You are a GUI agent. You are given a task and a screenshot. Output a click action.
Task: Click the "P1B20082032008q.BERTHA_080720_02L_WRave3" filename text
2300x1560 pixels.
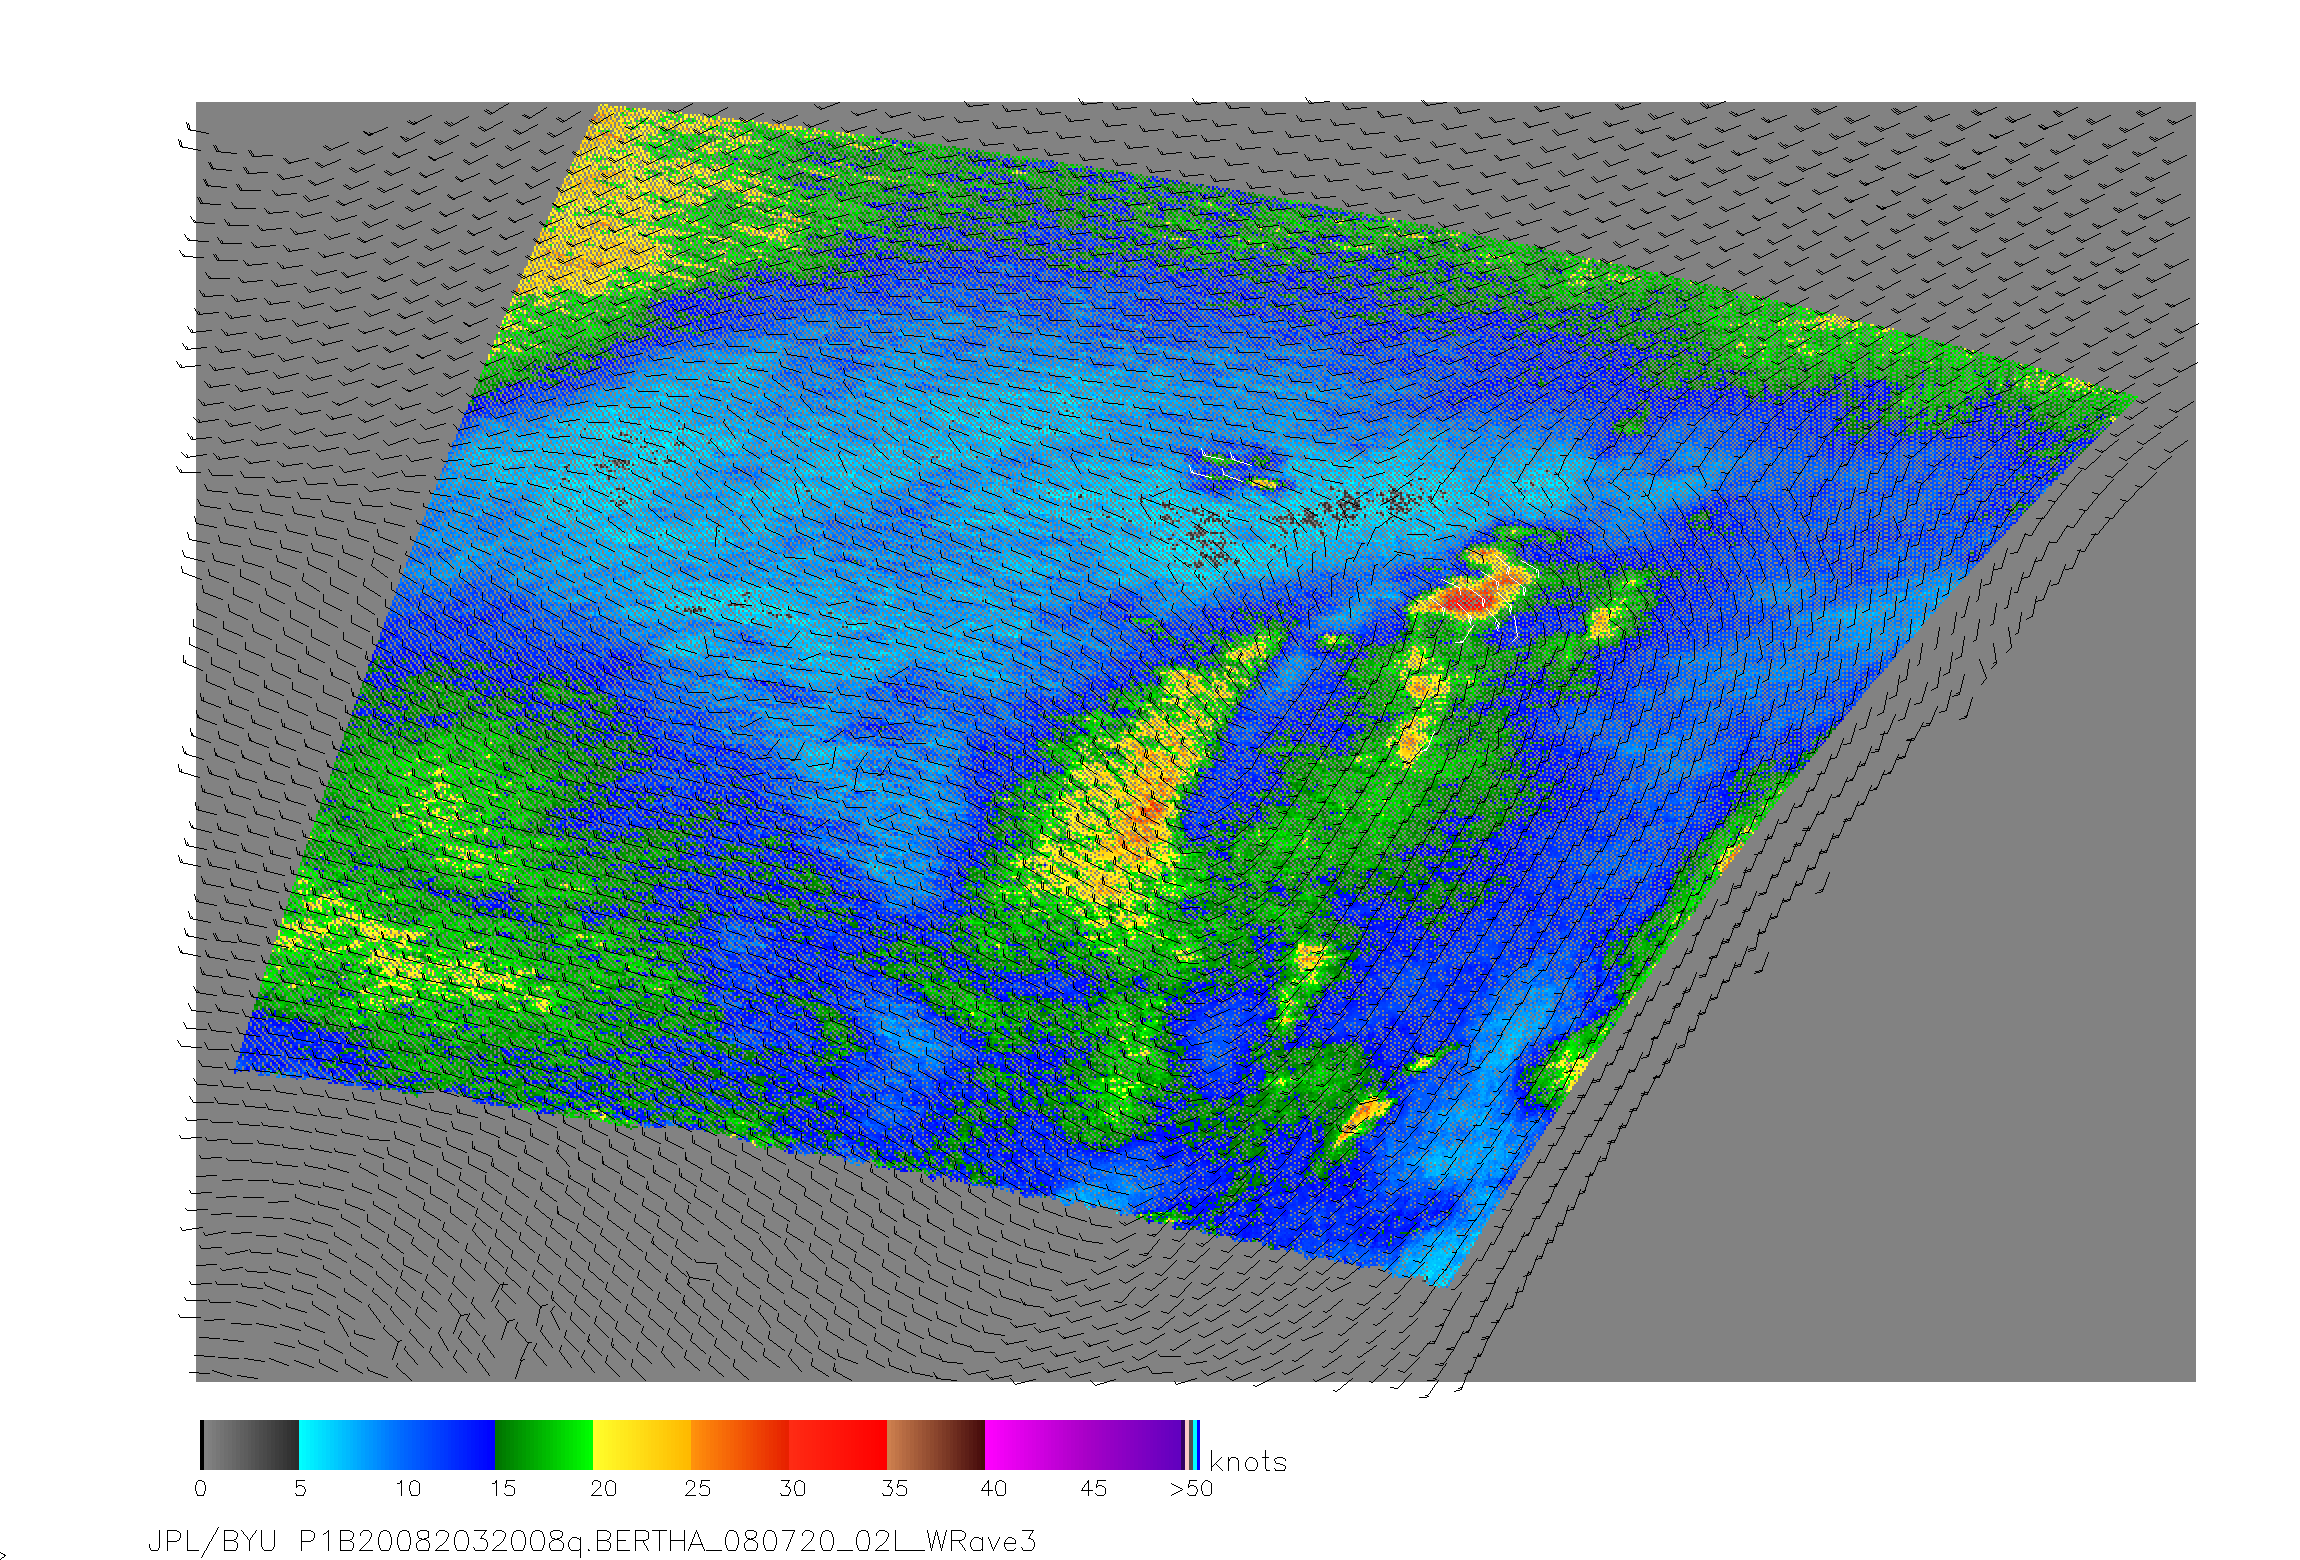click(668, 1542)
